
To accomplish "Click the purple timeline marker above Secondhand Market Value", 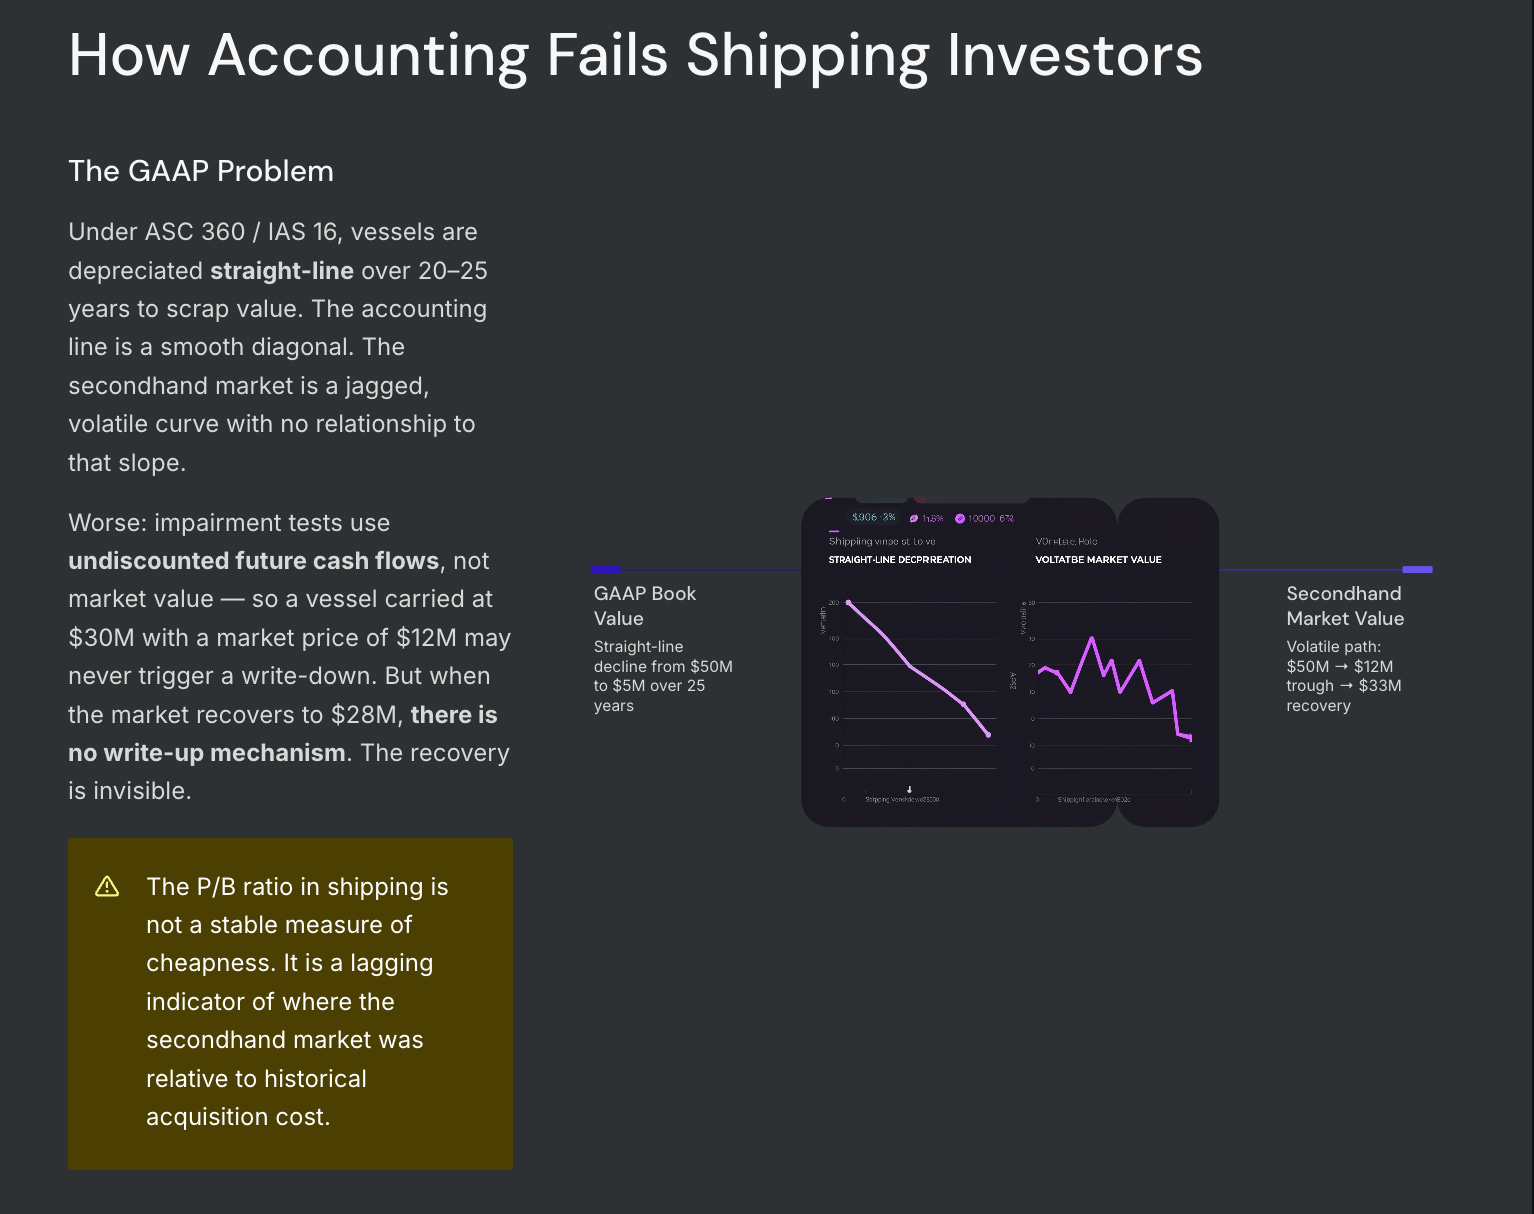I will (x=1417, y=569).
